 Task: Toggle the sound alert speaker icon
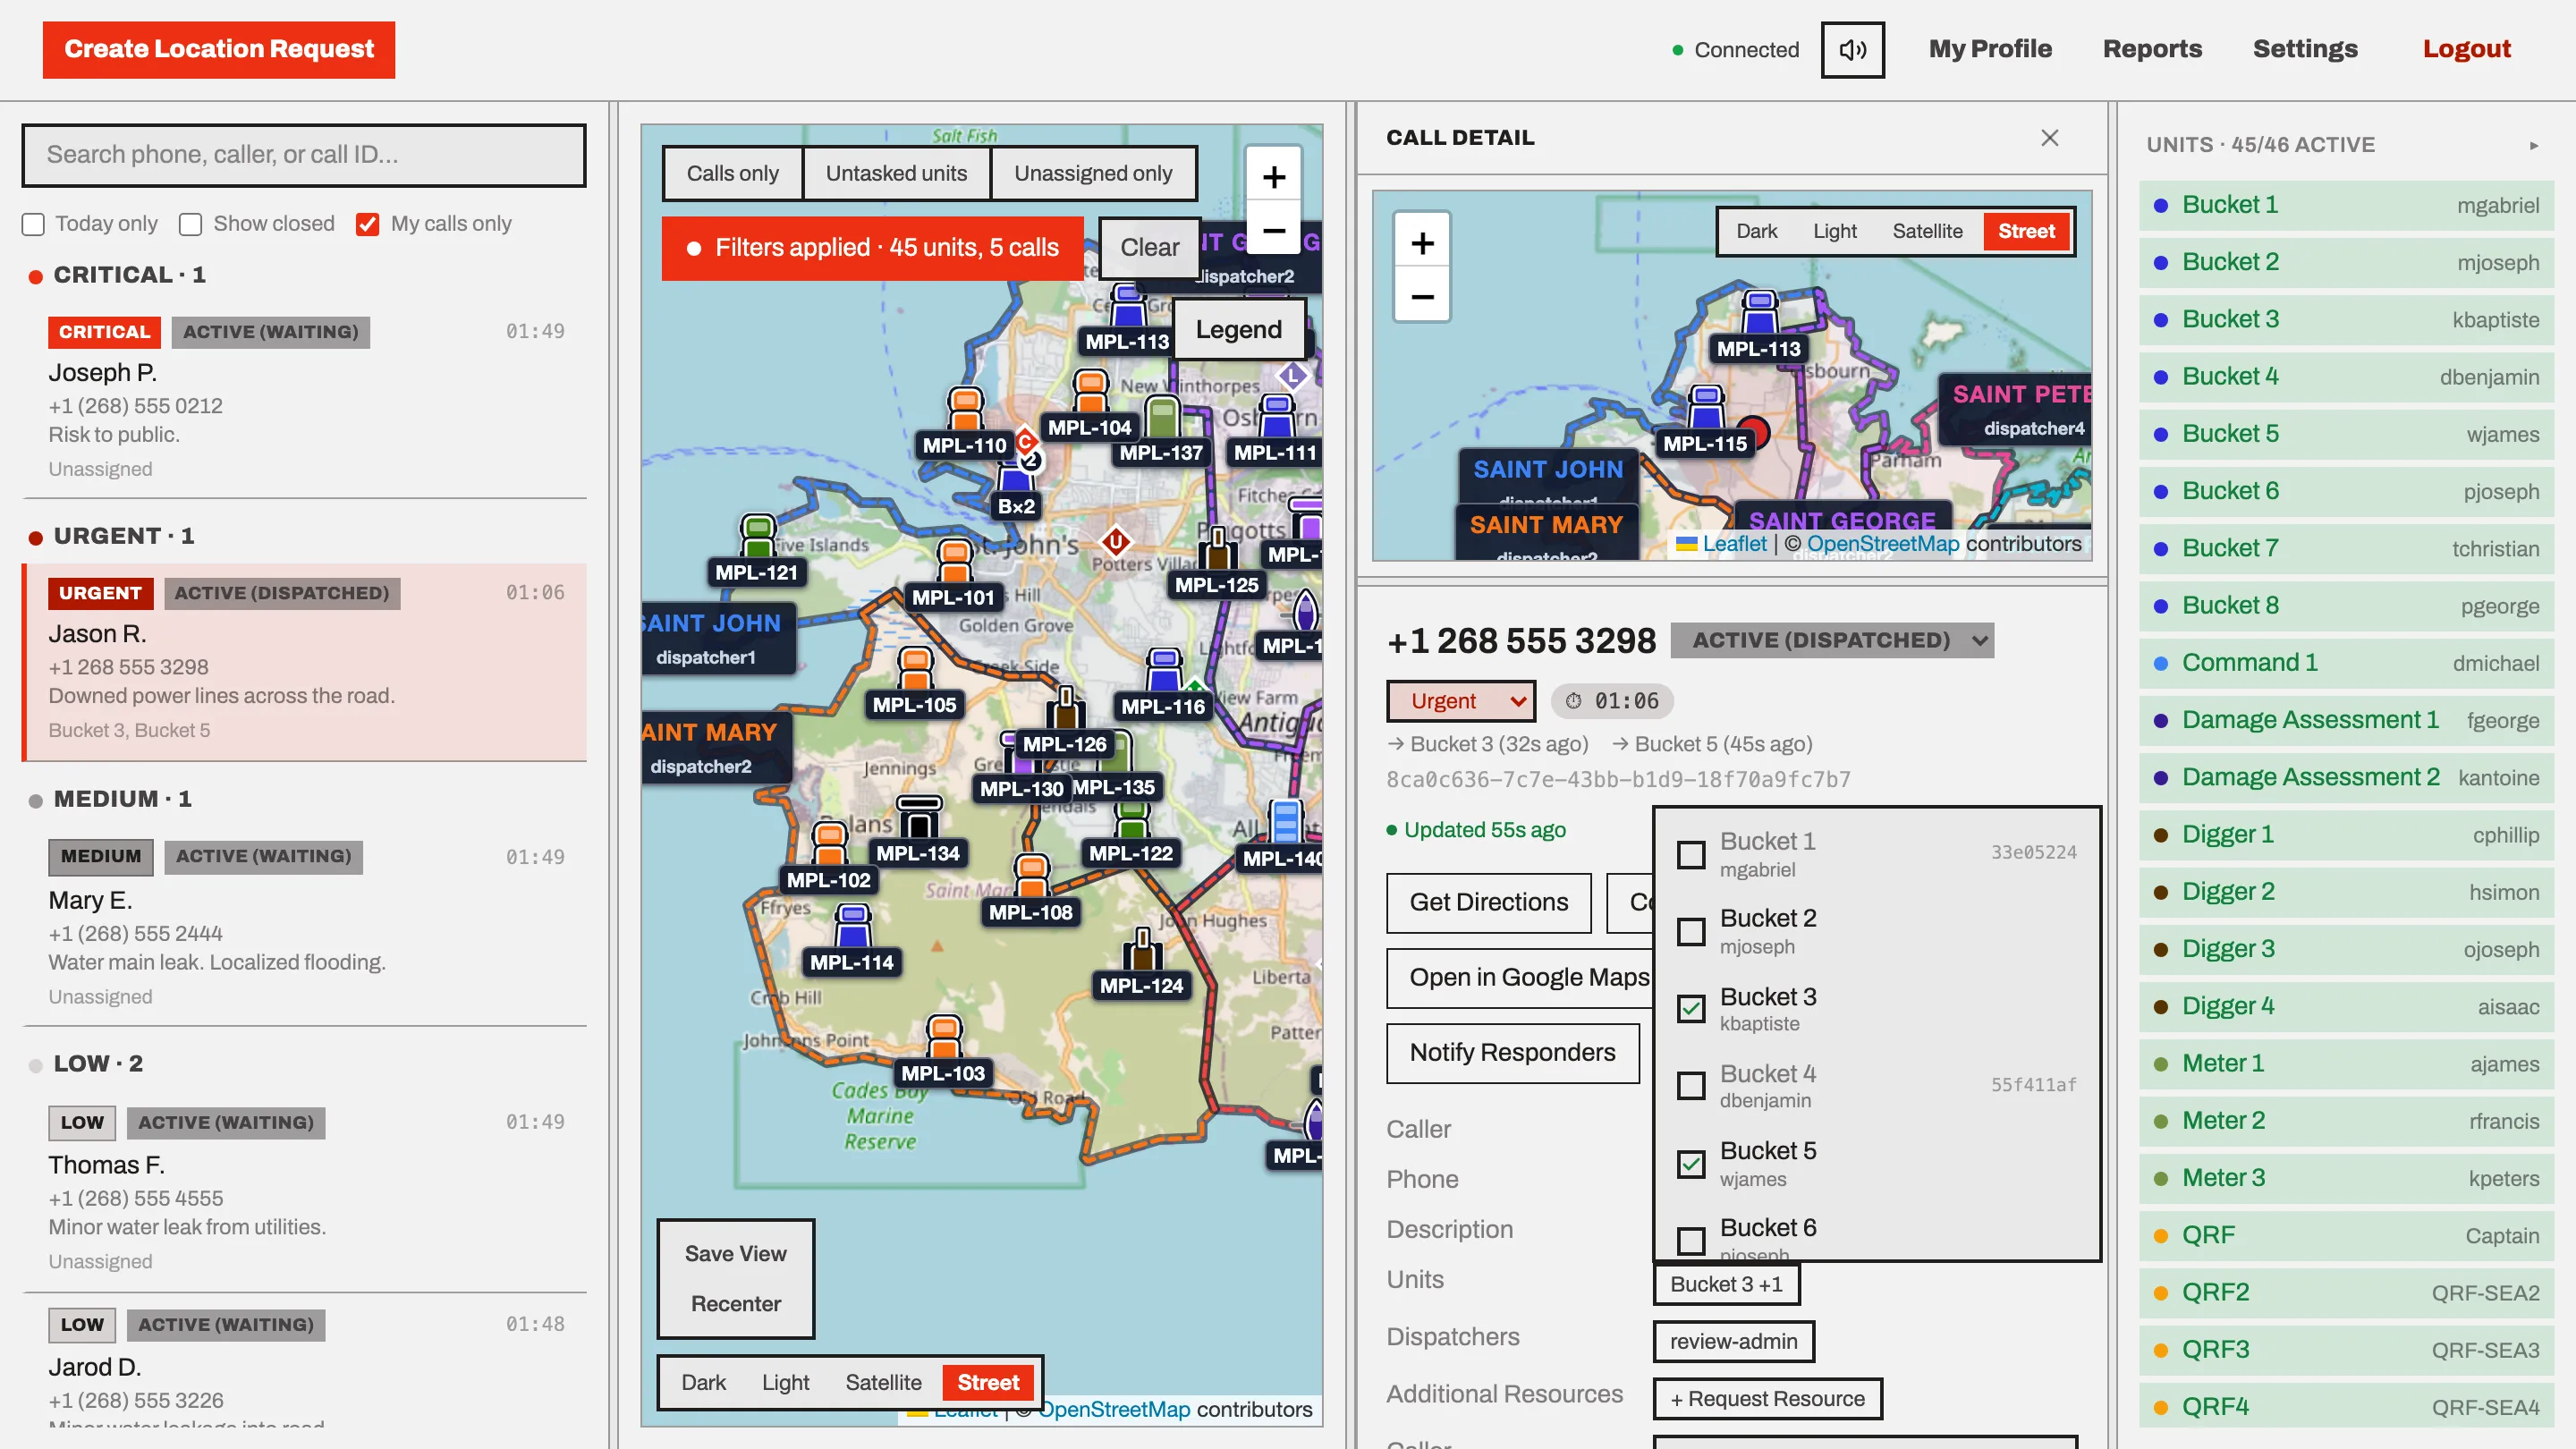(x=1852, y=49)
